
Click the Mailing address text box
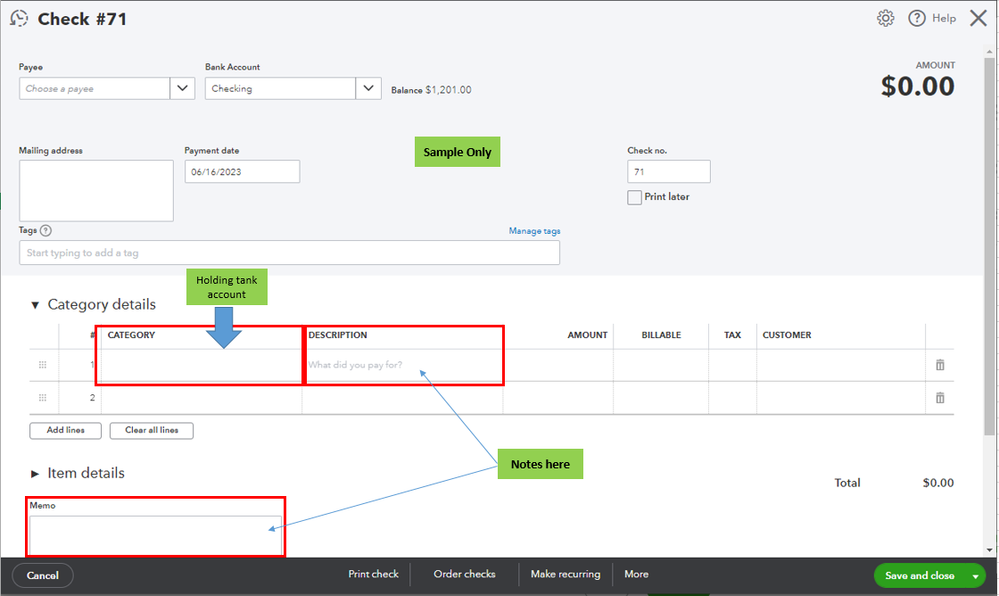click(96, 191)
